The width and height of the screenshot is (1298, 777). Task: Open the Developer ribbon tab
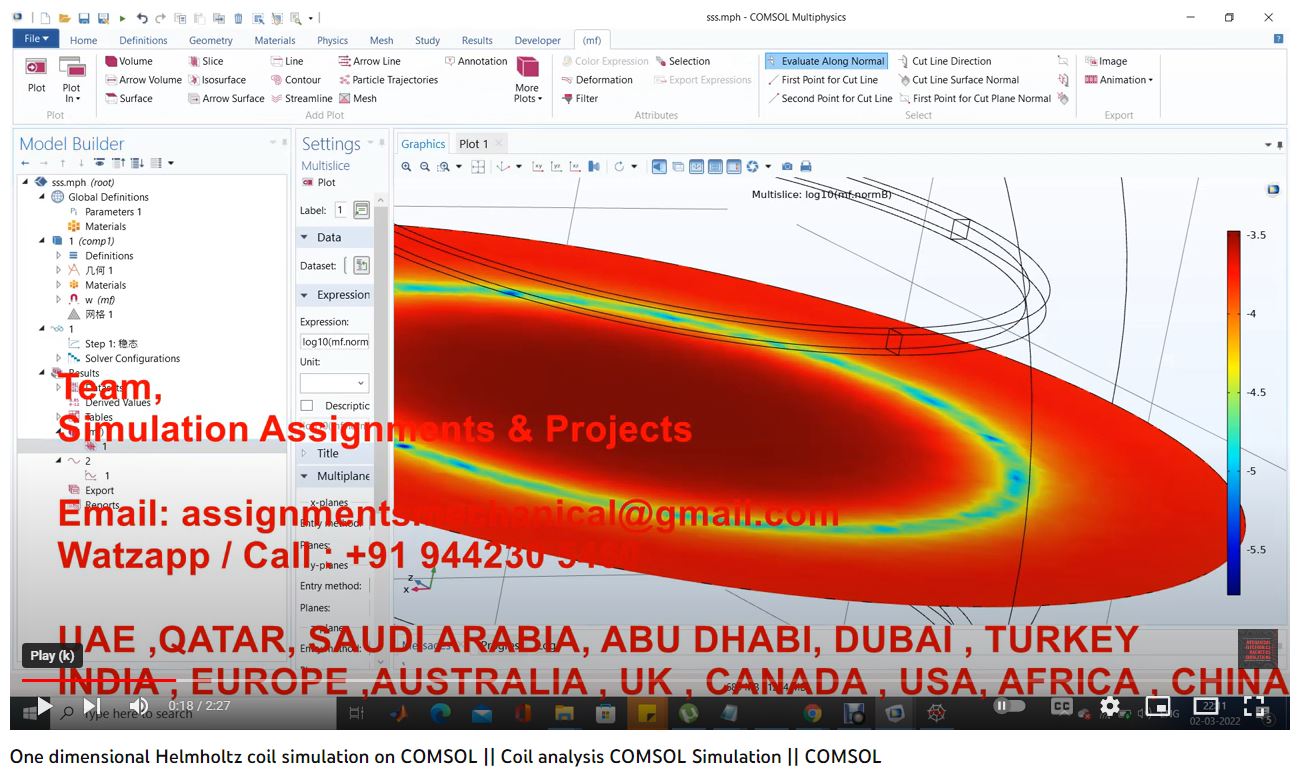click(x=538, y=41)
